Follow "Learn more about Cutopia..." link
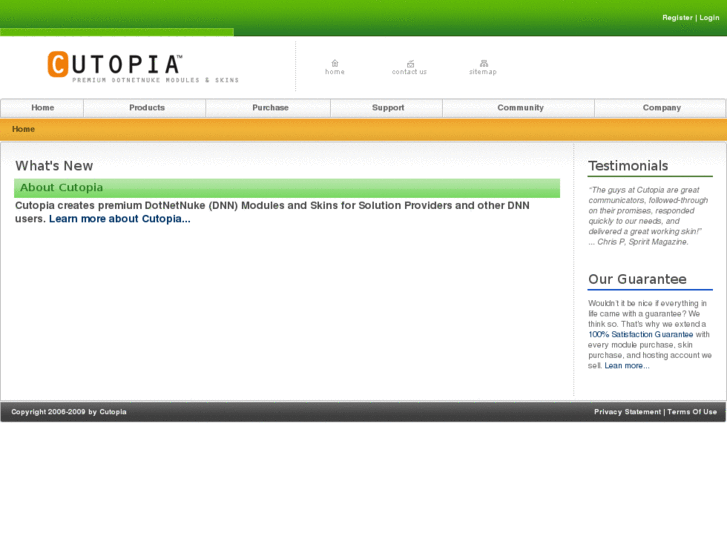The height and width of the screenshot is (545, 727). (120, 219)
